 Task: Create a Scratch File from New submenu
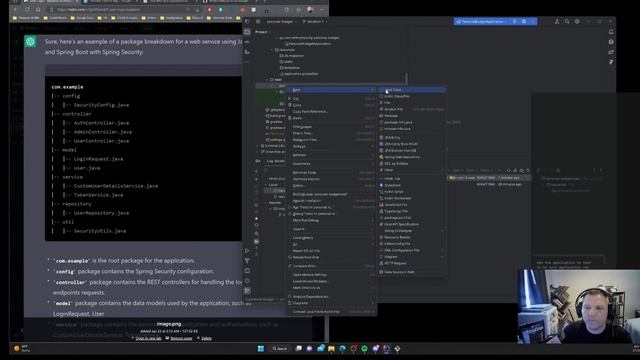411,109
